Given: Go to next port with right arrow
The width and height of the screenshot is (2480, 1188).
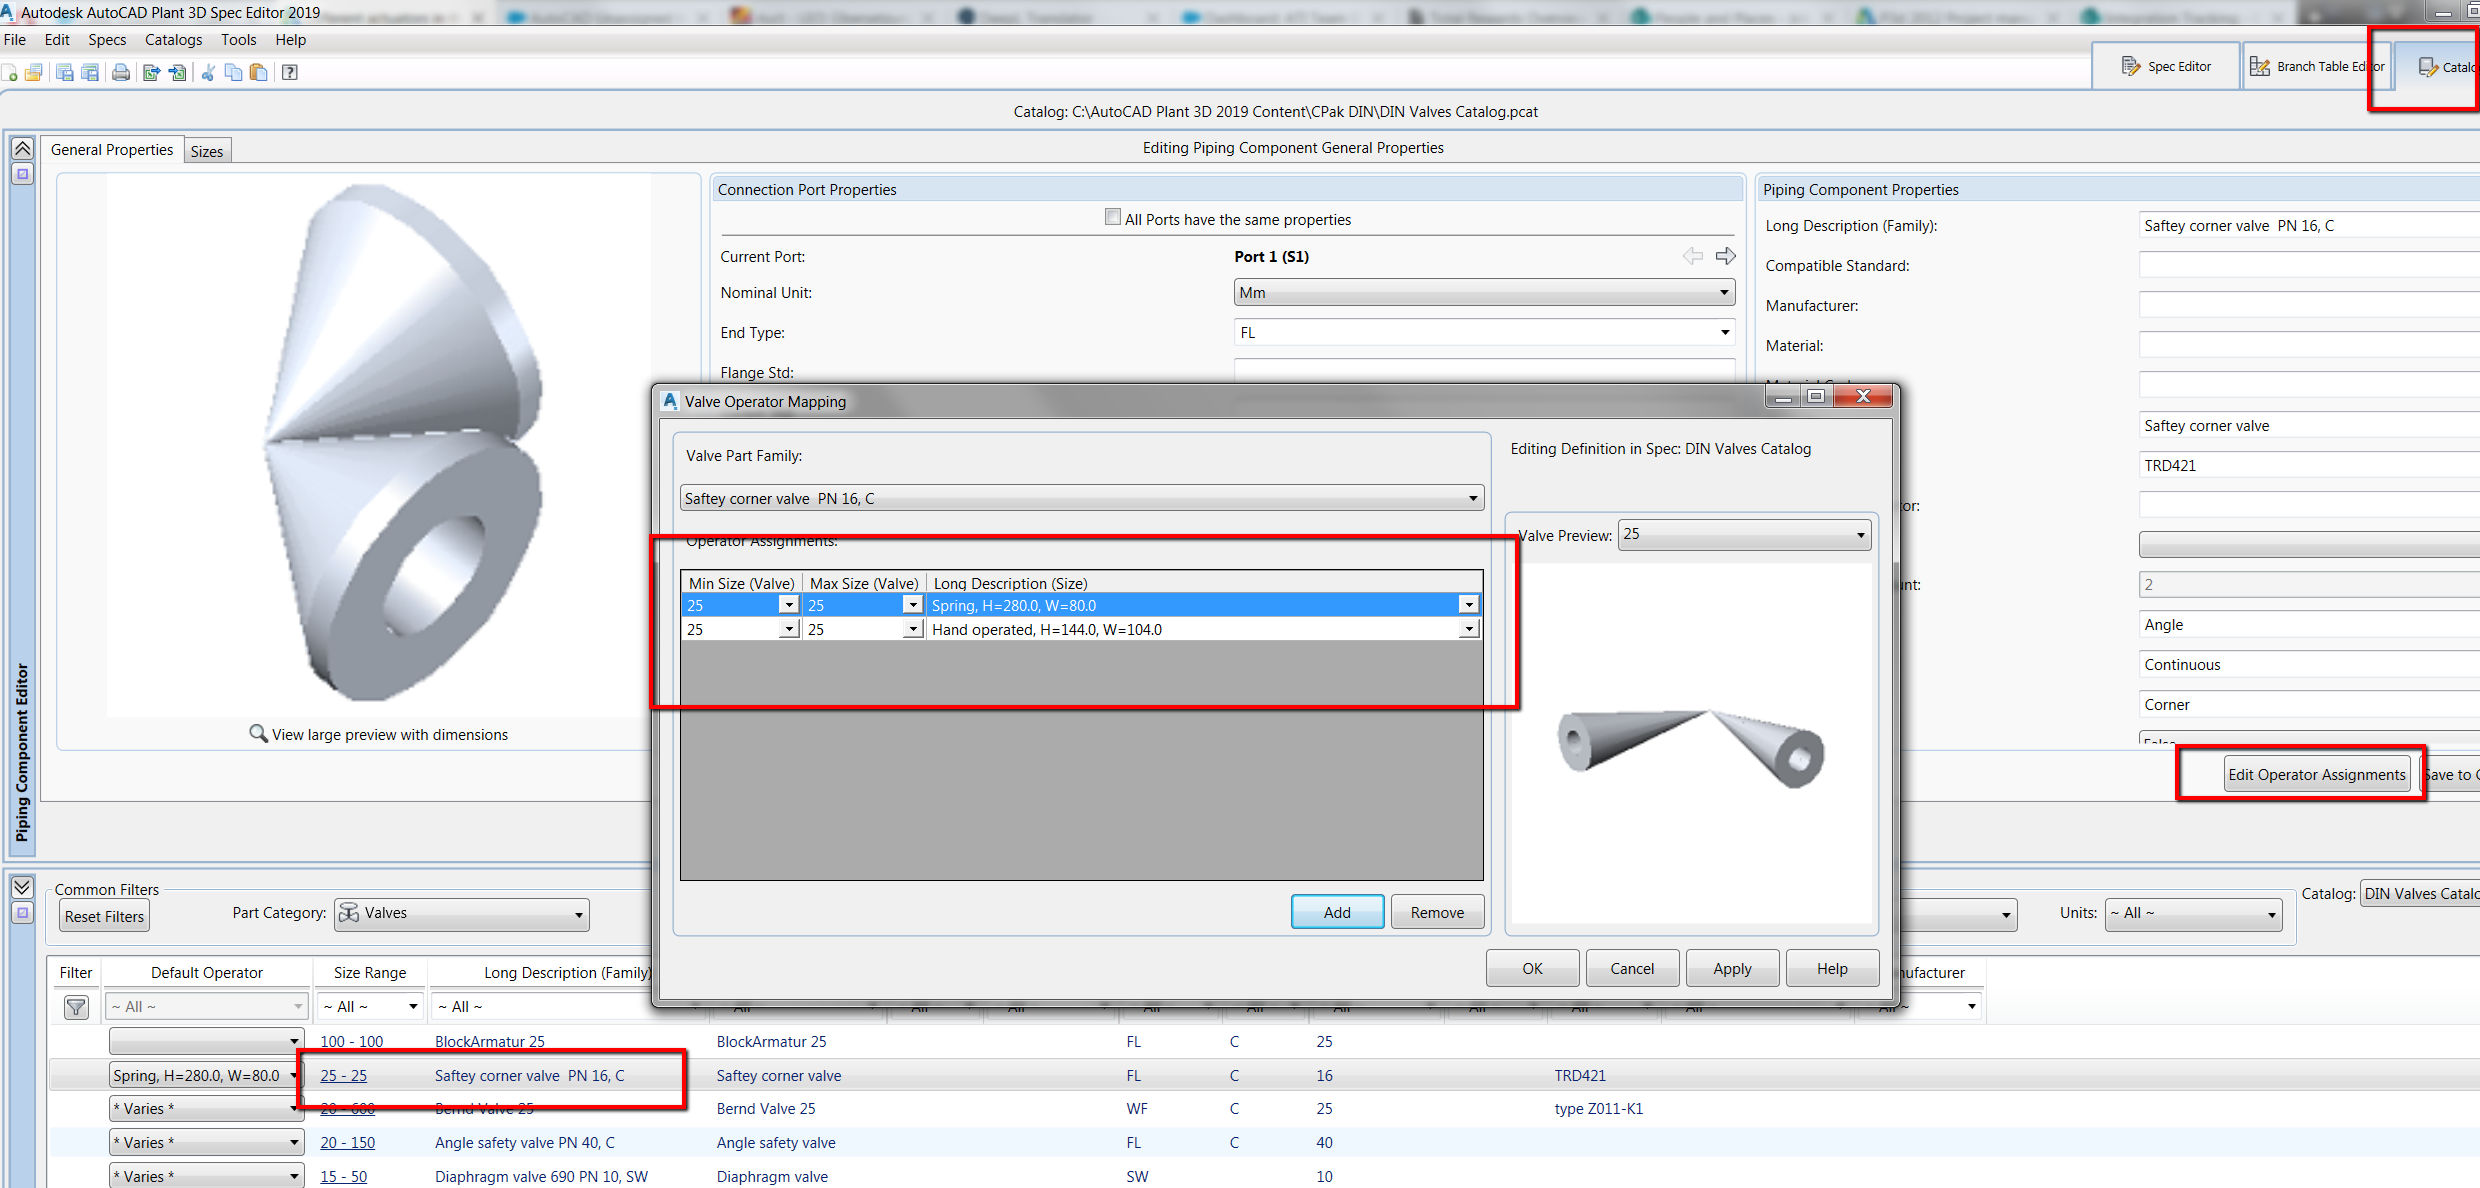Looking at the screenshot, I should (x=1726, y=256).
